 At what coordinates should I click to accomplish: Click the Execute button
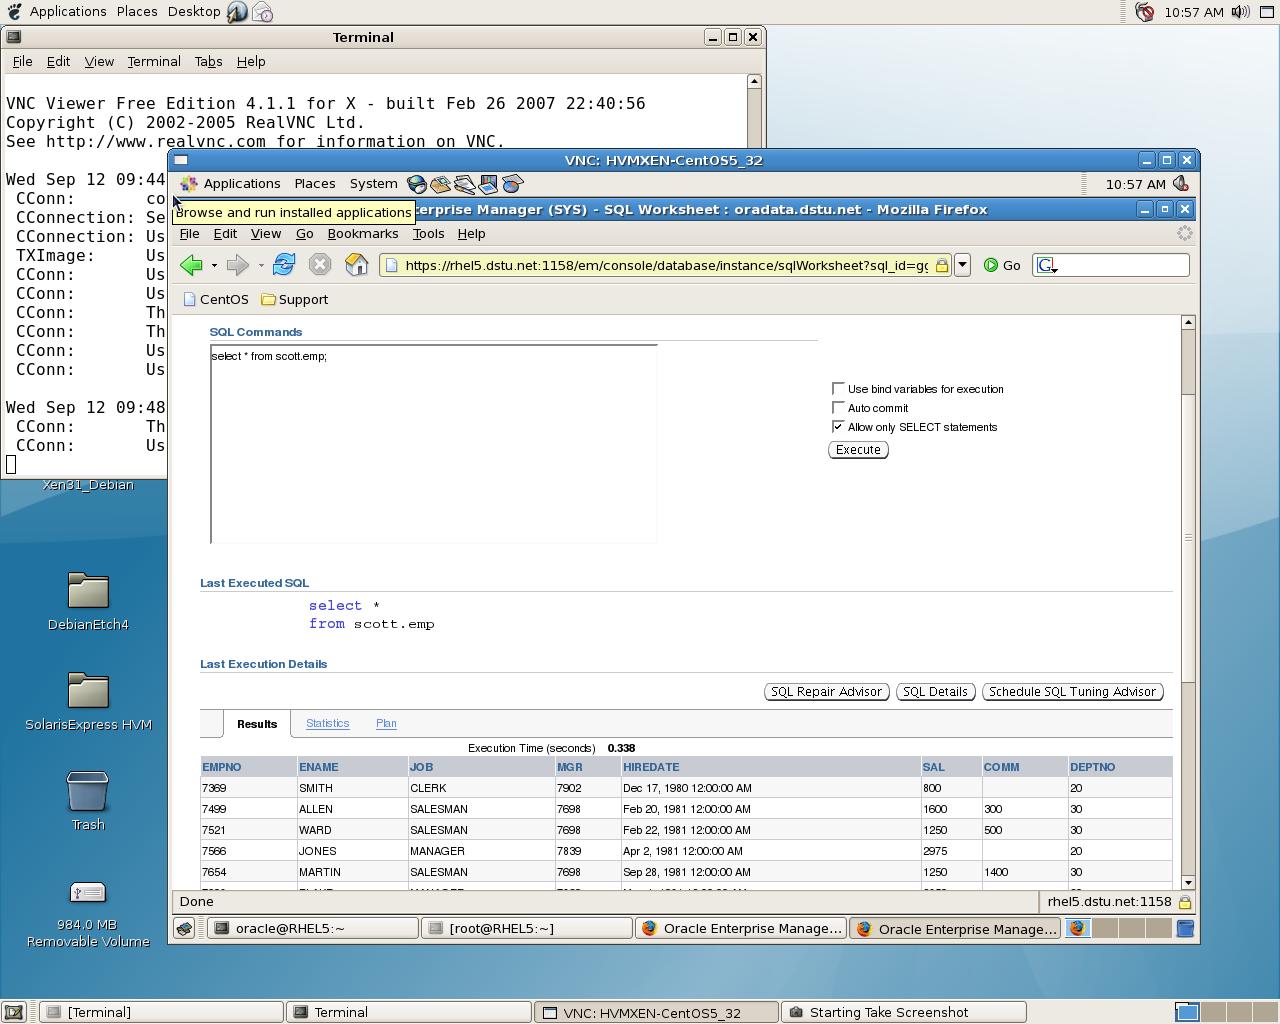pos(858,450)
